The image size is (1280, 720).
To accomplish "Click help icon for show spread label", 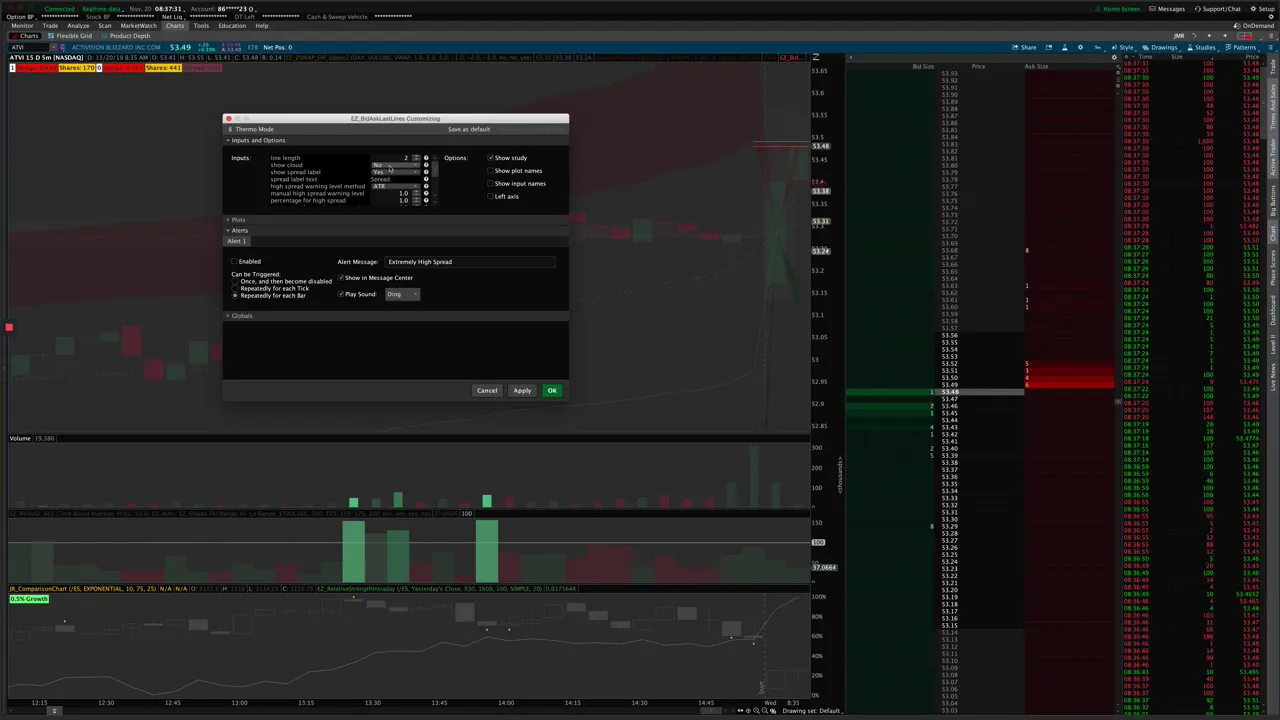I will [x=426, y=172].
